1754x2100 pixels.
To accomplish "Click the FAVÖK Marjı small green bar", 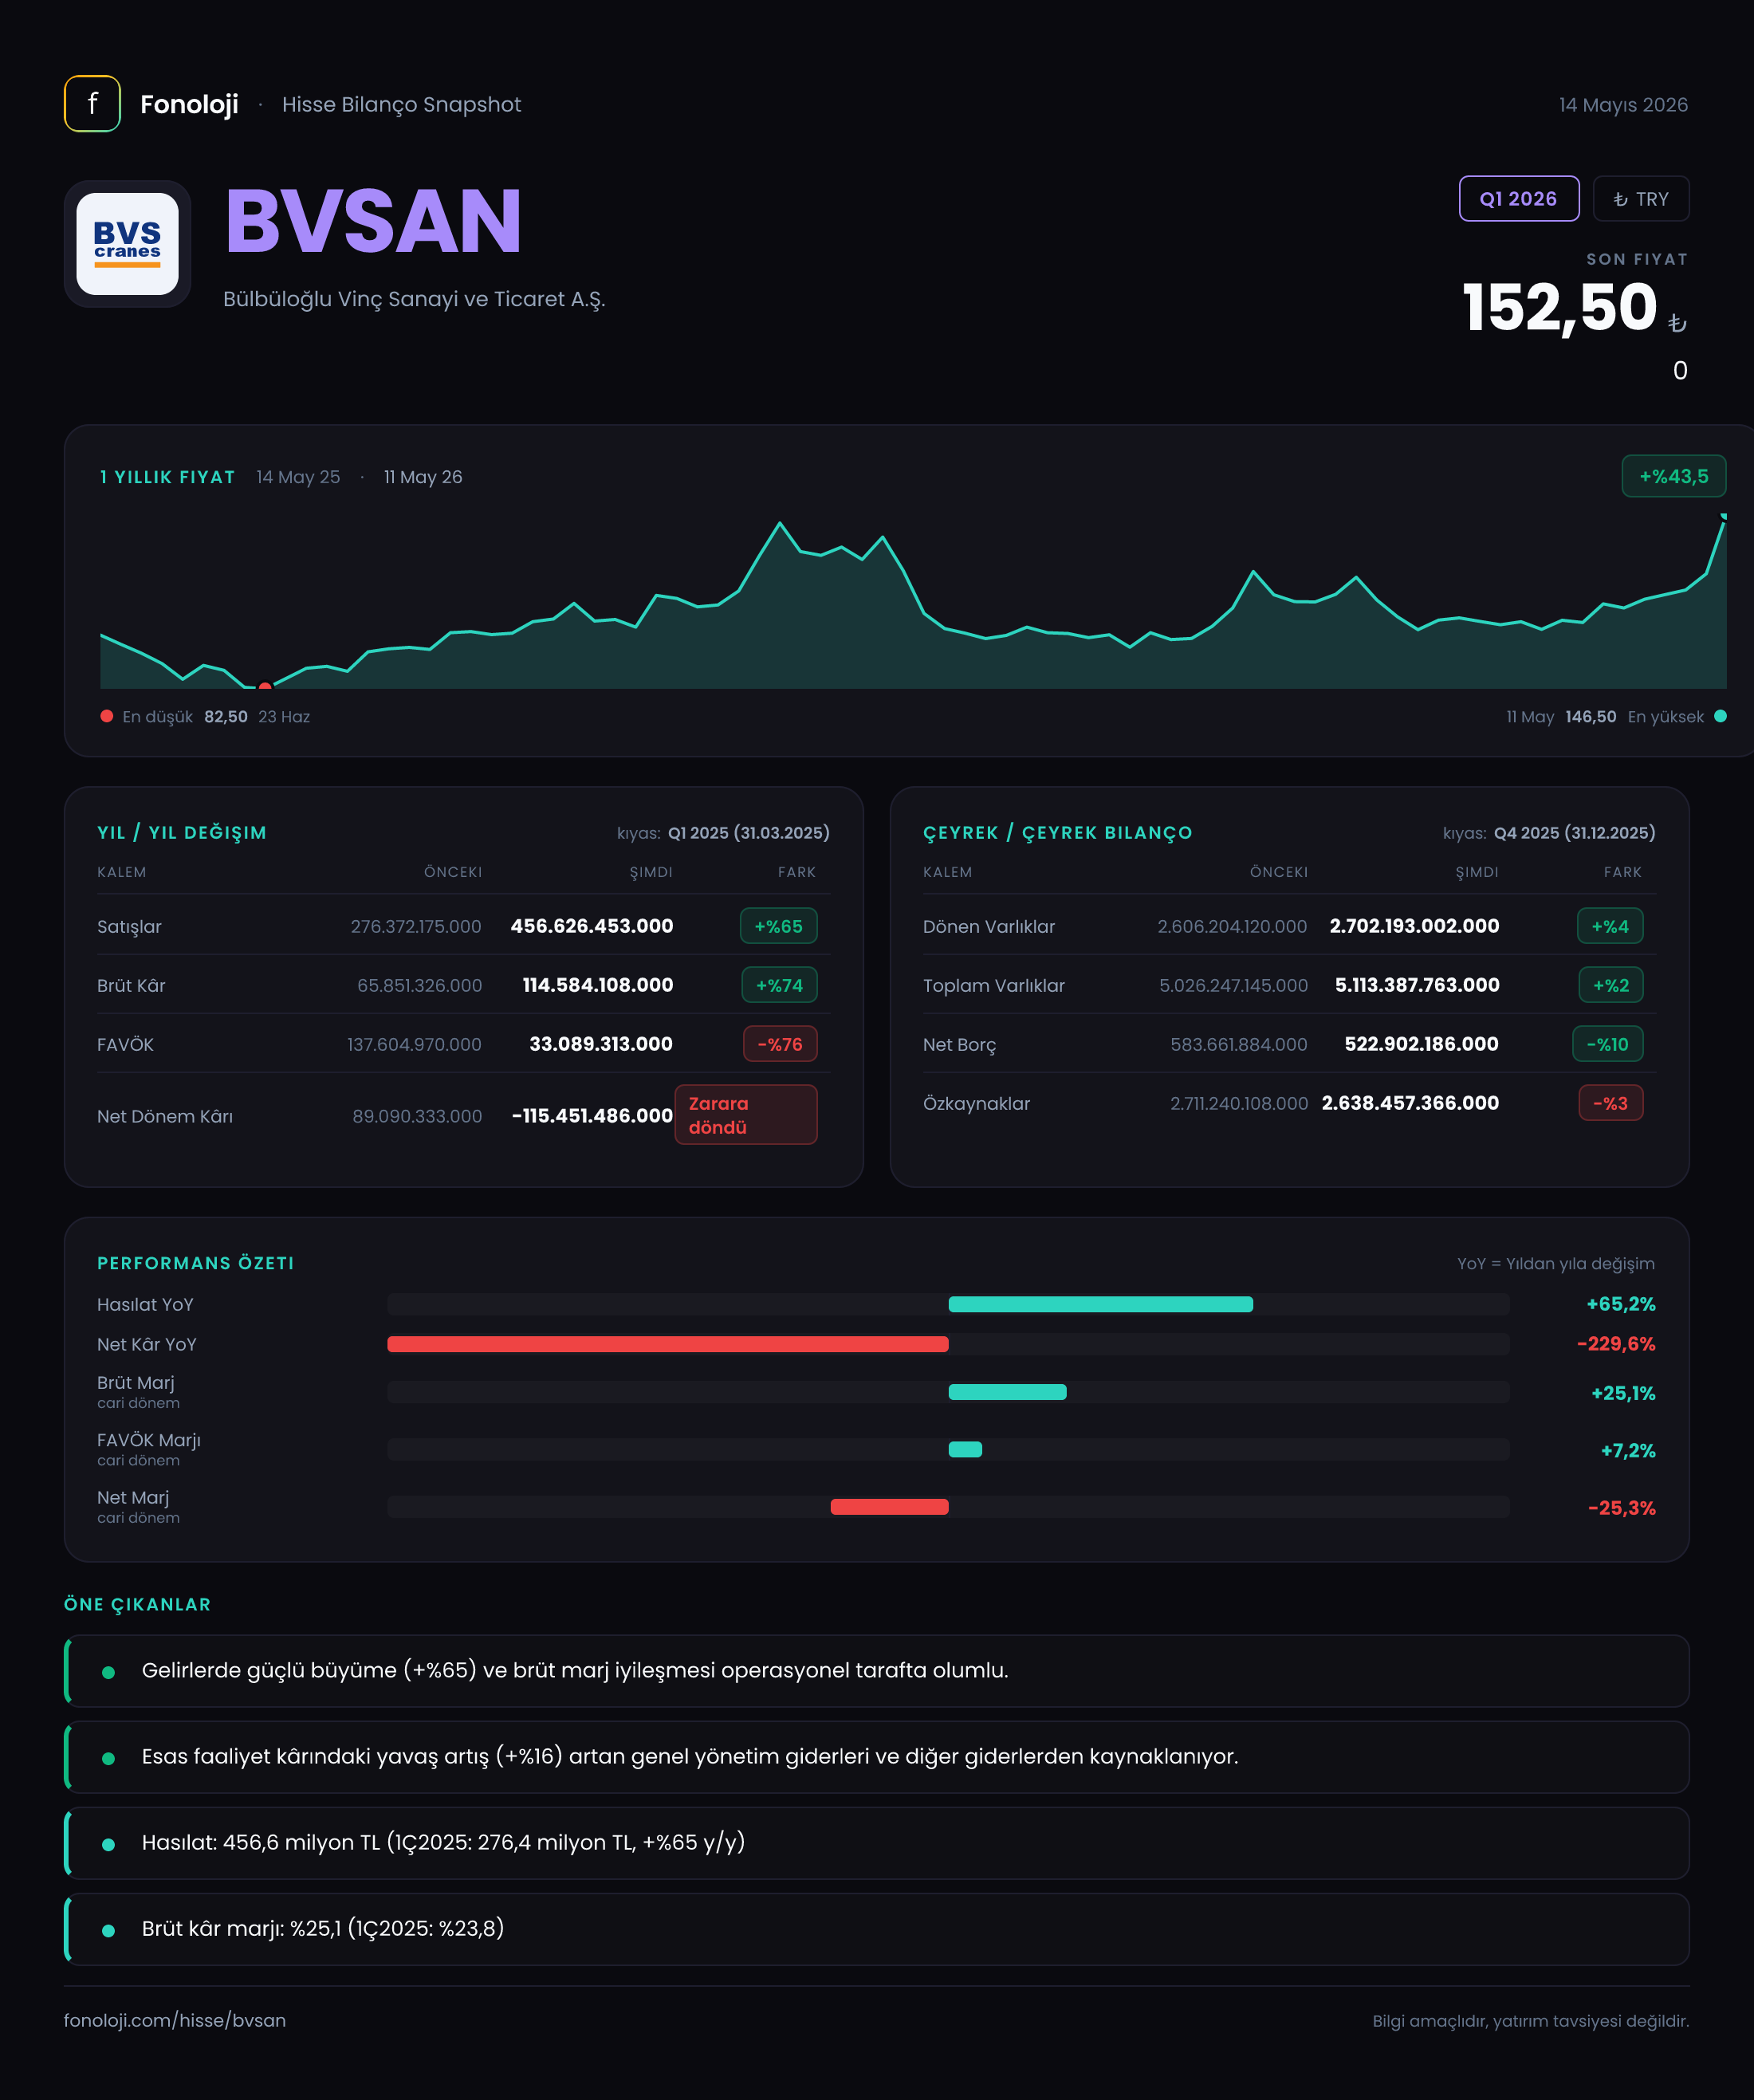I will (x=965, y=1449).
